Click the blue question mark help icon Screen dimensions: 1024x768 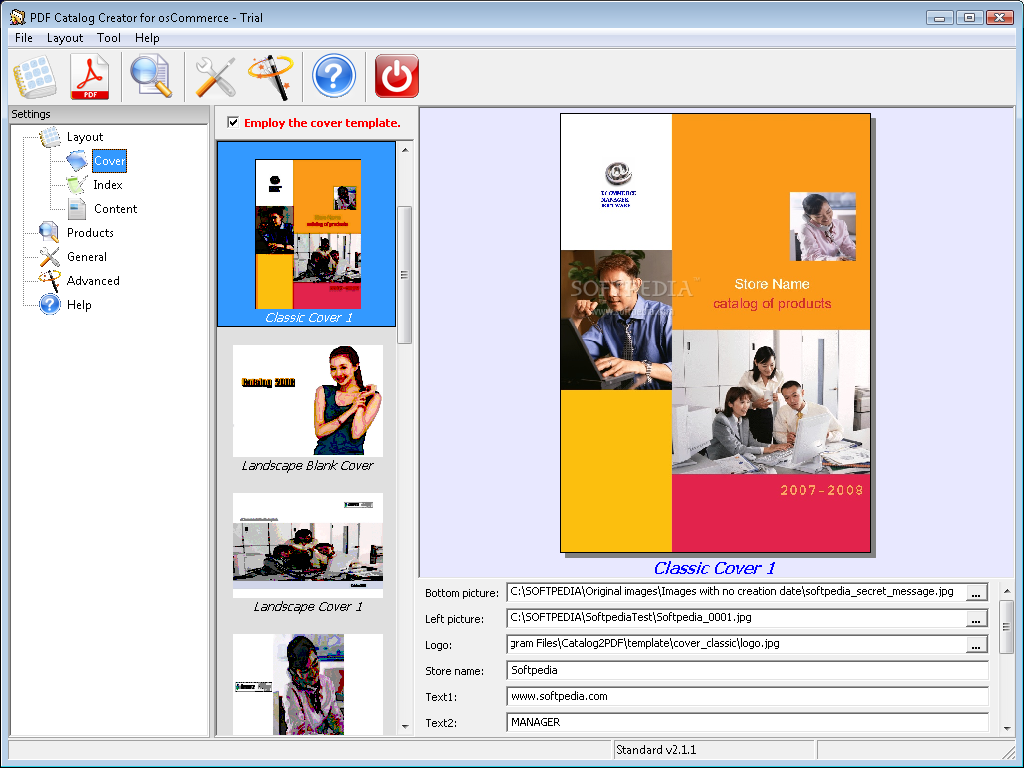point(334,76)
